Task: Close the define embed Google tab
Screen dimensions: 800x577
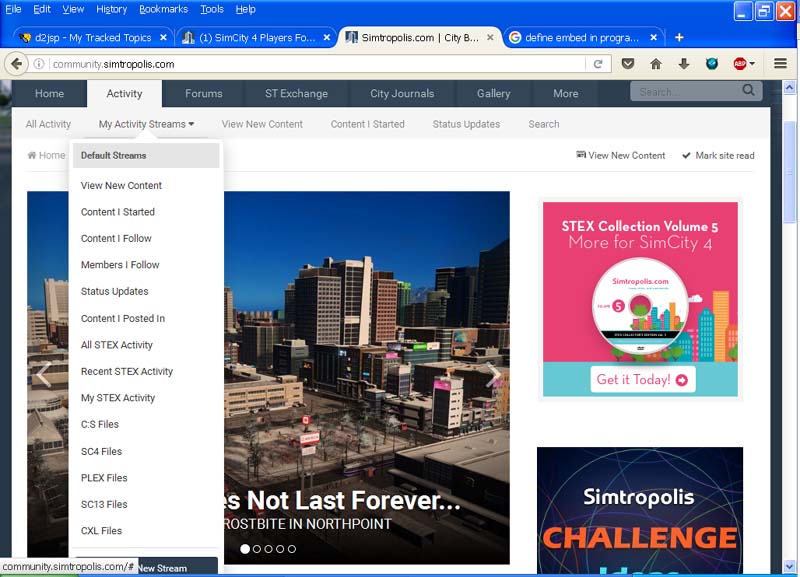Action: [654, 37]
